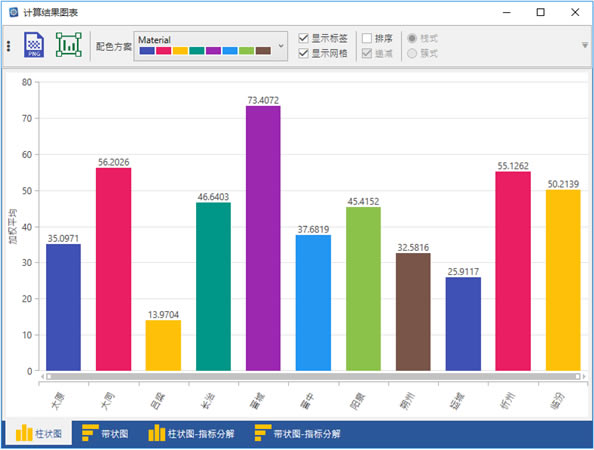The width and height of the screenshot is (594, 450).
Task: Enable the 排序 checkbox
Action: pyautogui.click(x=367, y=38)
